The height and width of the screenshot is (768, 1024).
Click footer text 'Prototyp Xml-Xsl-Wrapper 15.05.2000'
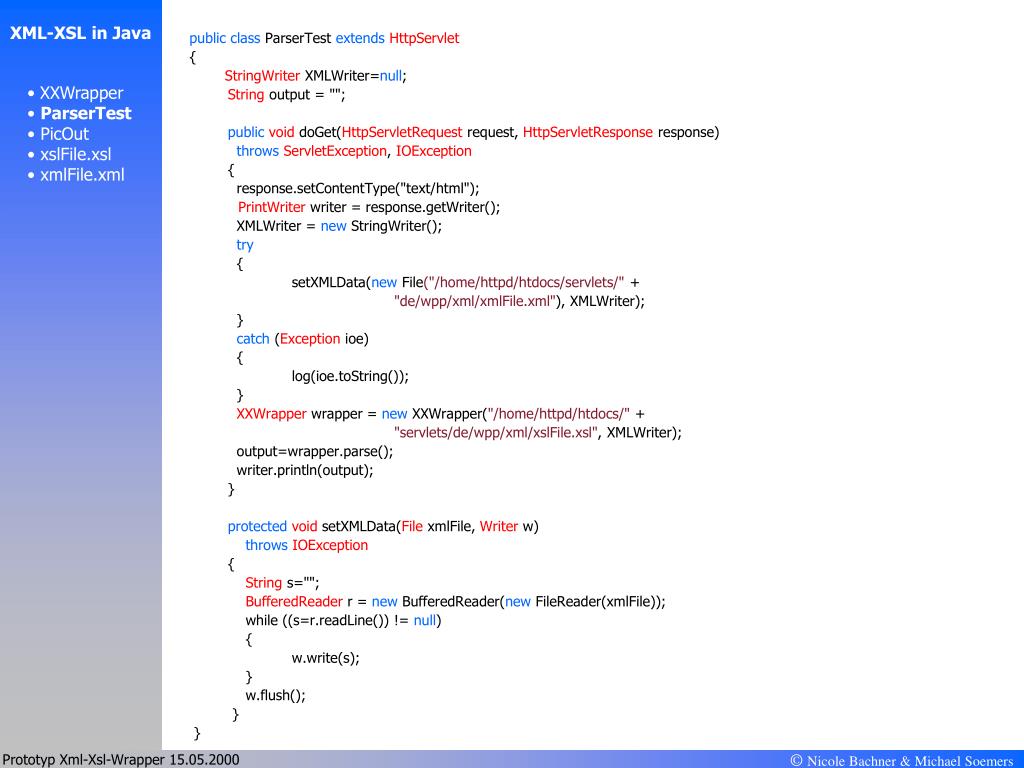click(x=121, y=760)
